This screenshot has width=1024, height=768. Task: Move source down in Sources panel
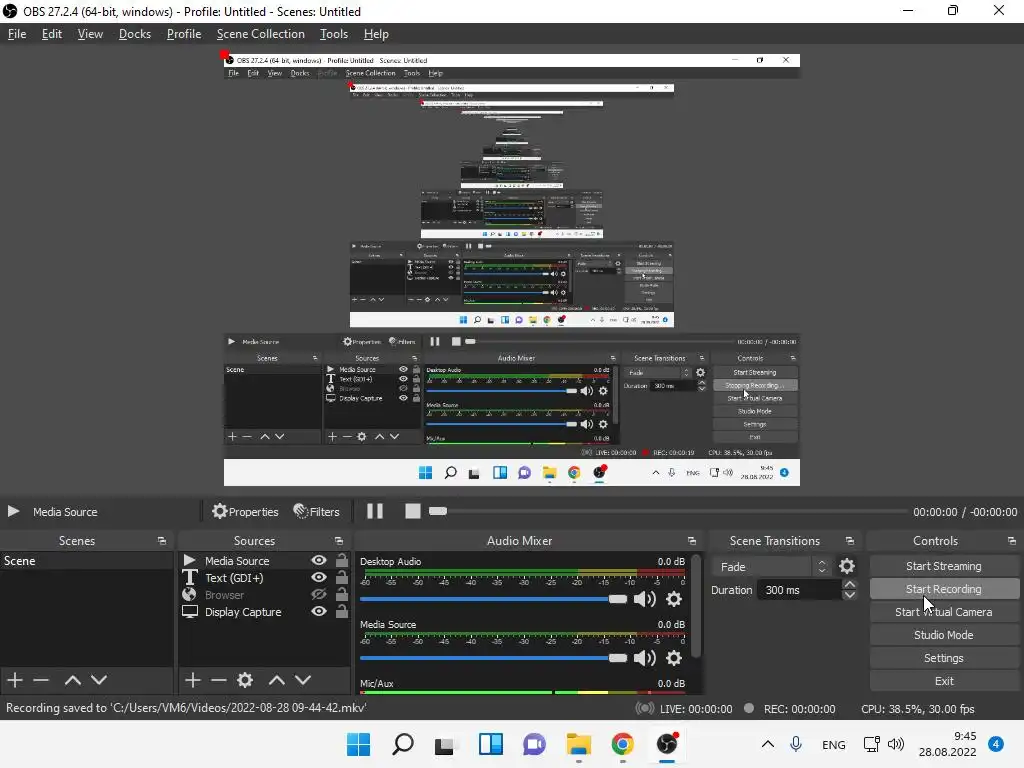pyautogui.click(x=303, y=680)
